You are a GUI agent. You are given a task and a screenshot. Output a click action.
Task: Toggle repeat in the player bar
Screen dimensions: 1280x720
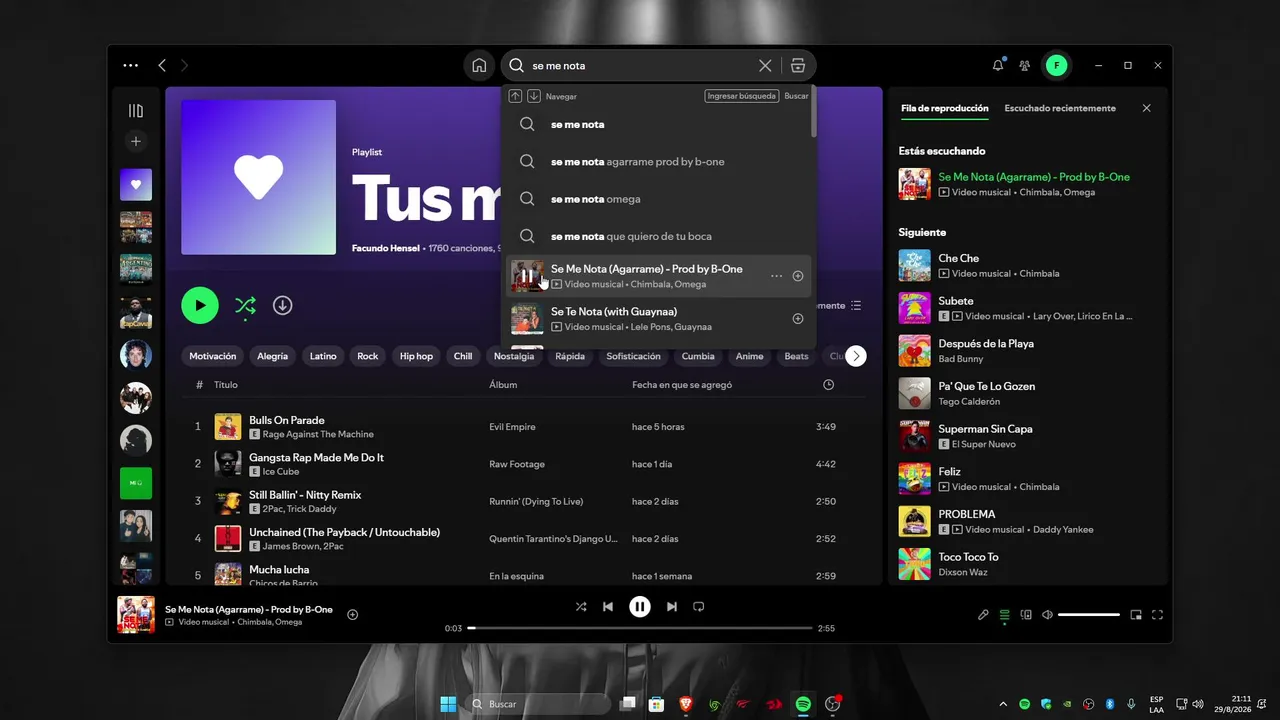point(699,606)
